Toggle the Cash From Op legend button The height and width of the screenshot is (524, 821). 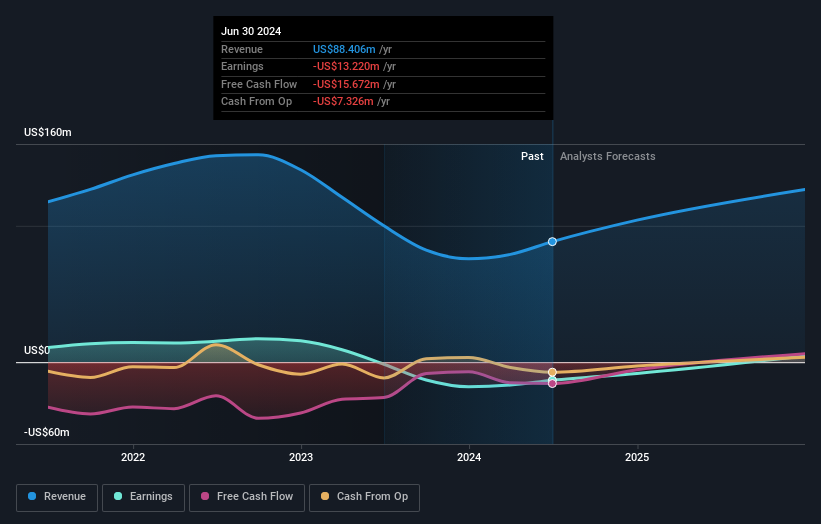coord(364,497)
